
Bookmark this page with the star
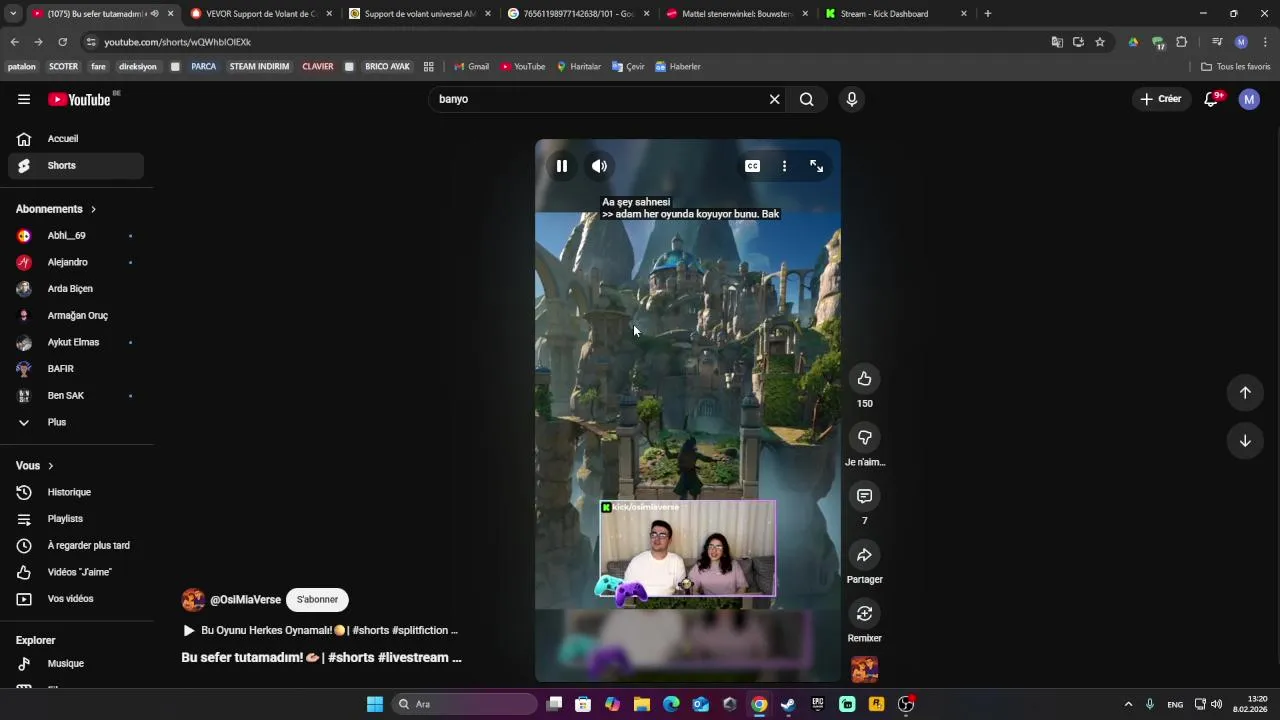[1100, 42]
